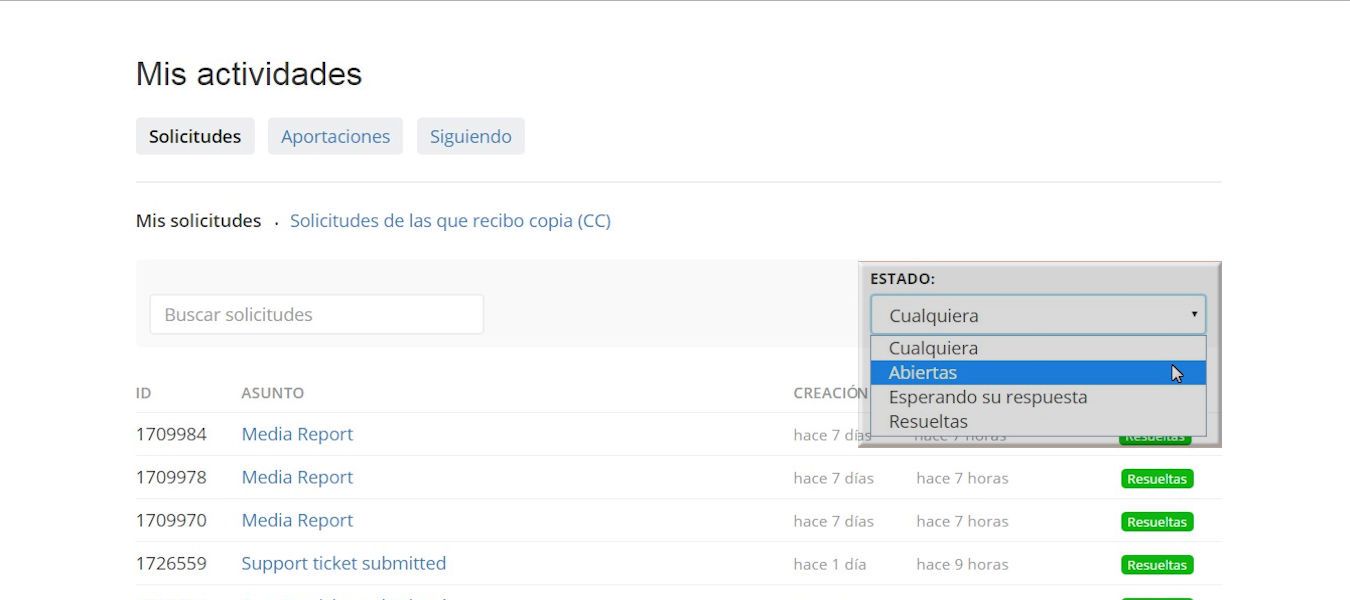Open the Support ticket submitted request
The height and width of the screenshot is (600, 1350).
(344, 563)
